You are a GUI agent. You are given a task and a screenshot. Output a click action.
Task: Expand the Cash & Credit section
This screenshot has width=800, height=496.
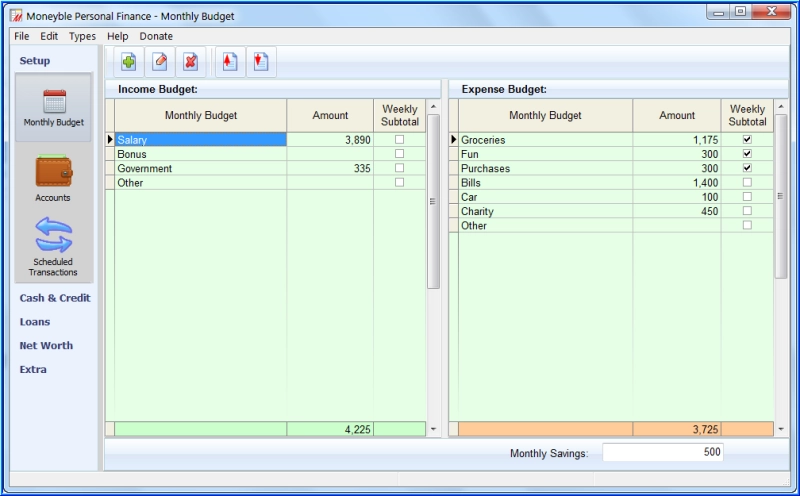click(x=55, y=298)
